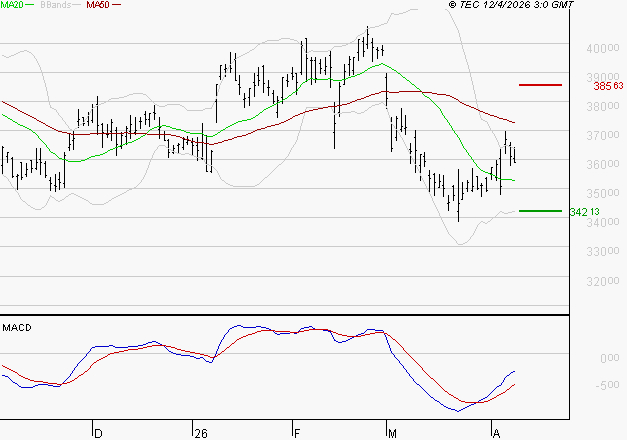The image size is (627, 440).
Task: Click the red resistance level line
Action: [x=540, y=85]
